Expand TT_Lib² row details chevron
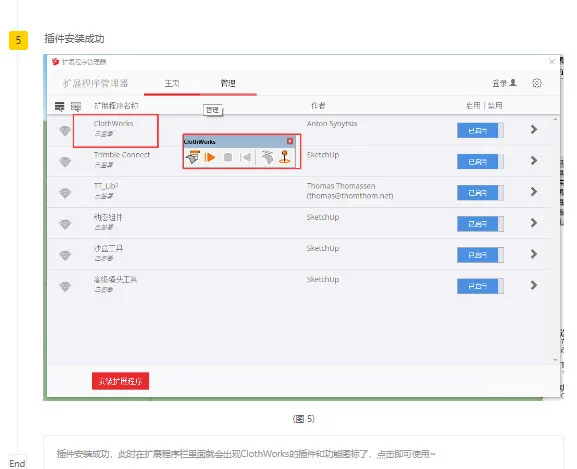The image size is (577, 469). point(534,192)
